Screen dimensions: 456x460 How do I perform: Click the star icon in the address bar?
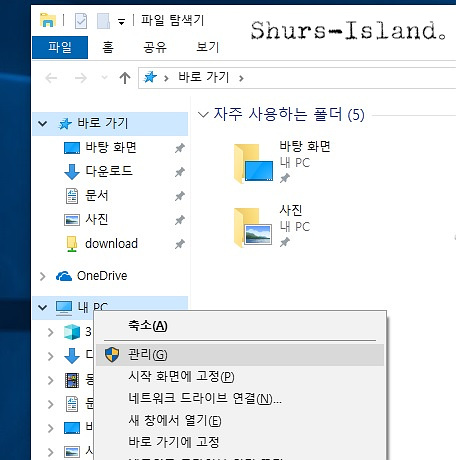click(150, 77)
